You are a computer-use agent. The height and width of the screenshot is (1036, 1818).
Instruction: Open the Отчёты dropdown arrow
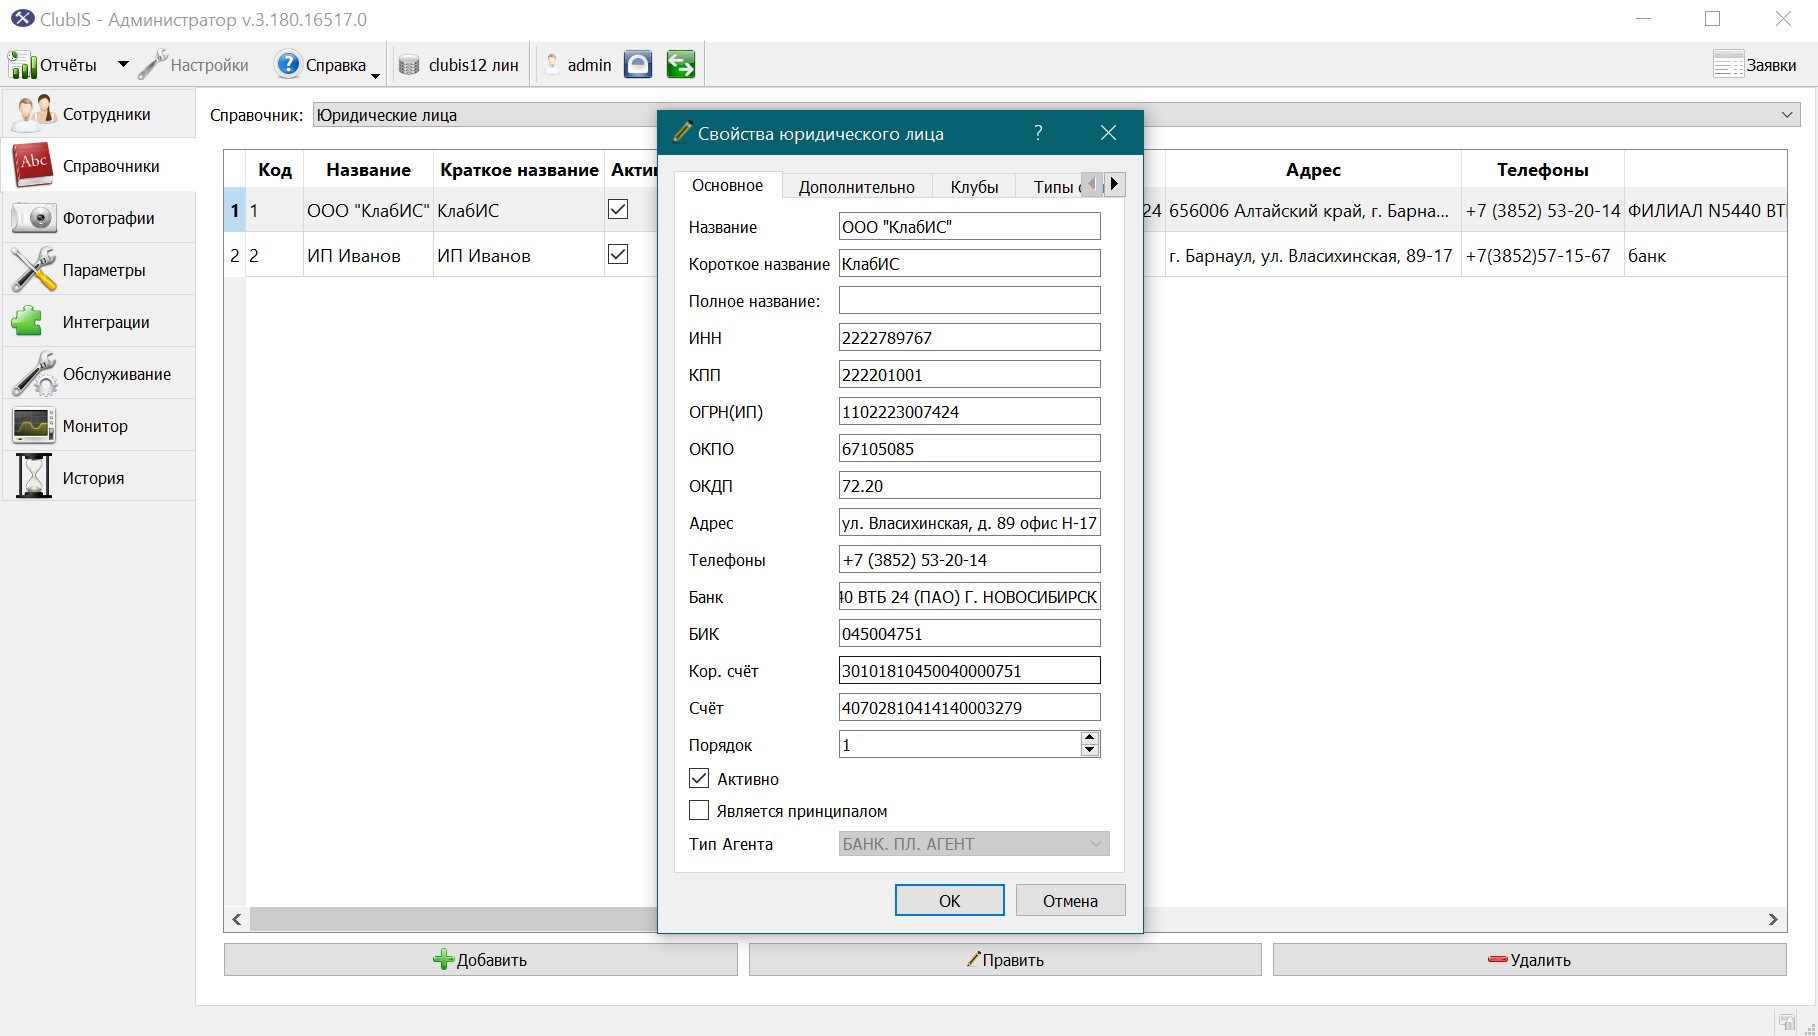click(123, 65)
